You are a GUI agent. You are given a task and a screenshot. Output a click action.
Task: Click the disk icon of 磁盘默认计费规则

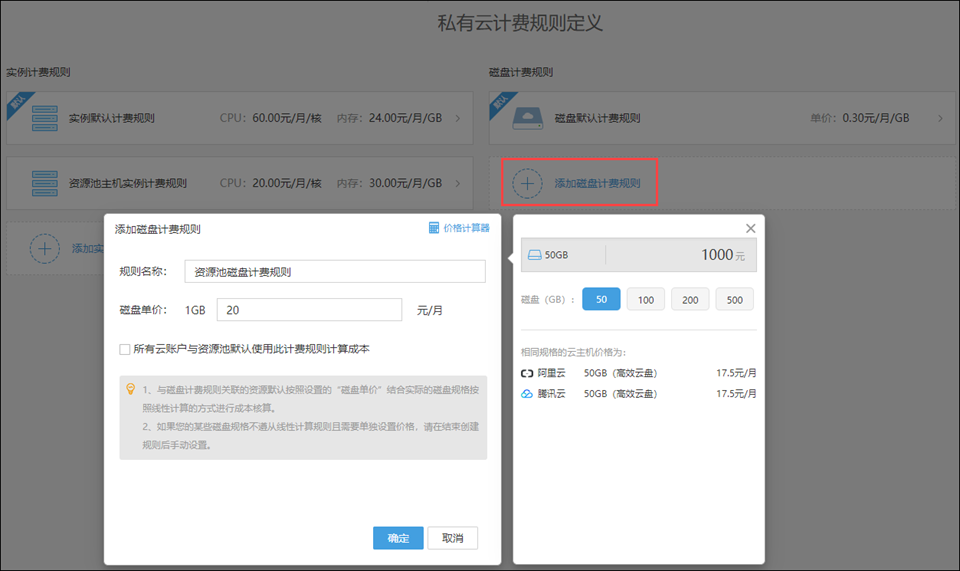click(x=527, y=118)
